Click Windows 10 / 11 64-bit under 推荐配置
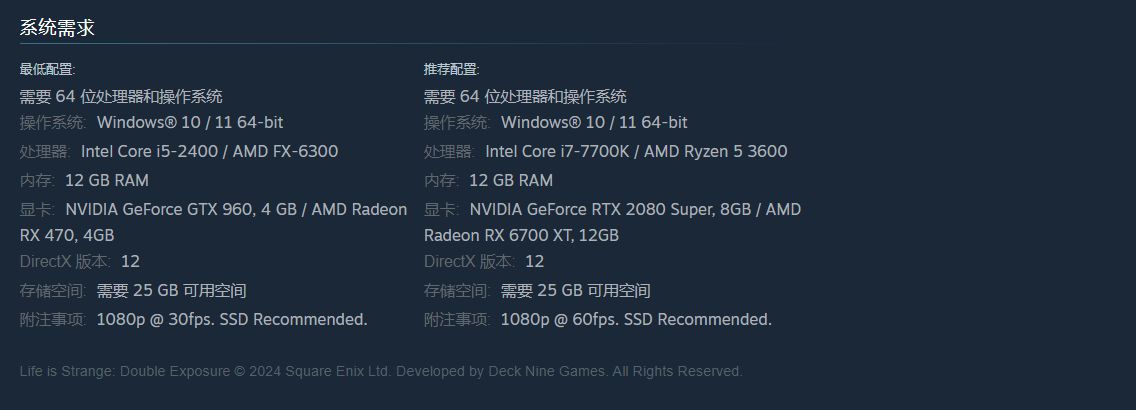This screenshot has height=410, width=1136. point(594,123)
